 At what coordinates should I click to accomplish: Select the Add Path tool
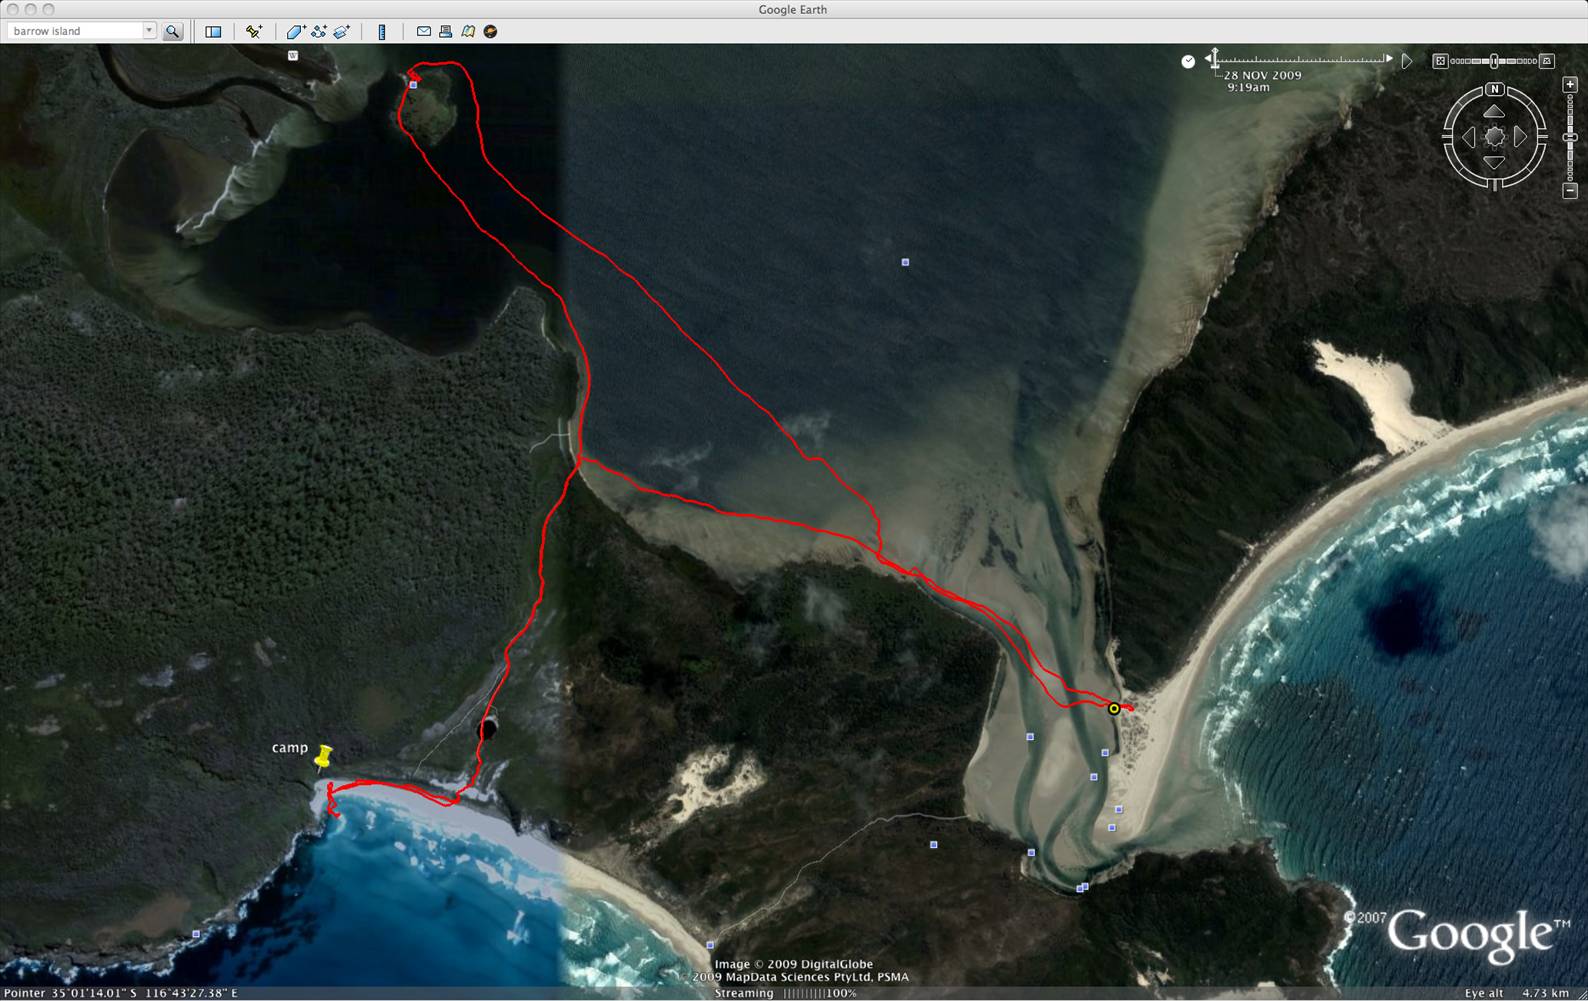pyautogui.click(x=319, y=31)
